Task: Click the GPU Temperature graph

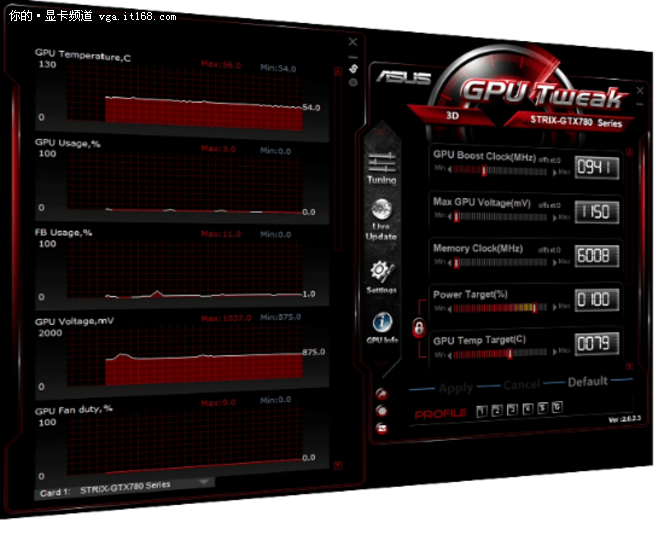Action: [x=185, y=95]
